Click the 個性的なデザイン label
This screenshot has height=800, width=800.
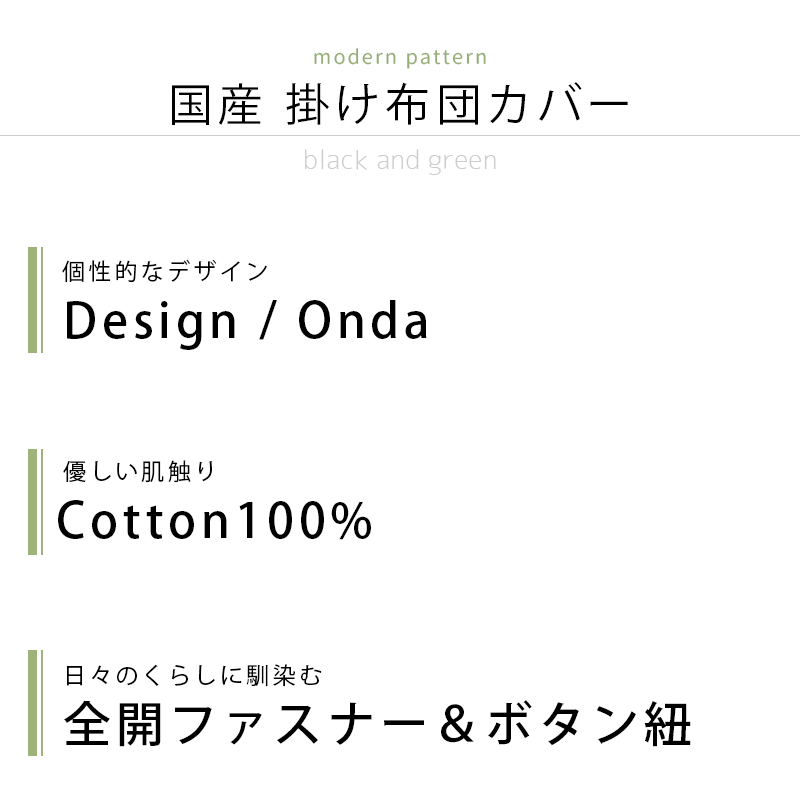165,271
